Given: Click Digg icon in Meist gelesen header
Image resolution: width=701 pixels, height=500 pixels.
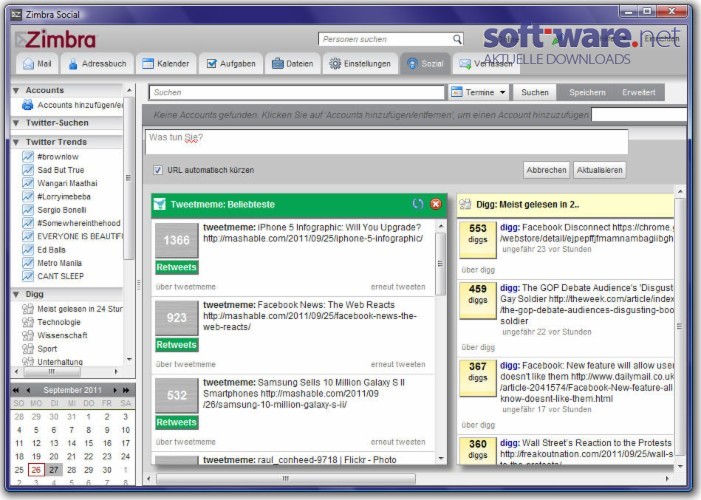Looking at the screenshot, I should (465, 204).
